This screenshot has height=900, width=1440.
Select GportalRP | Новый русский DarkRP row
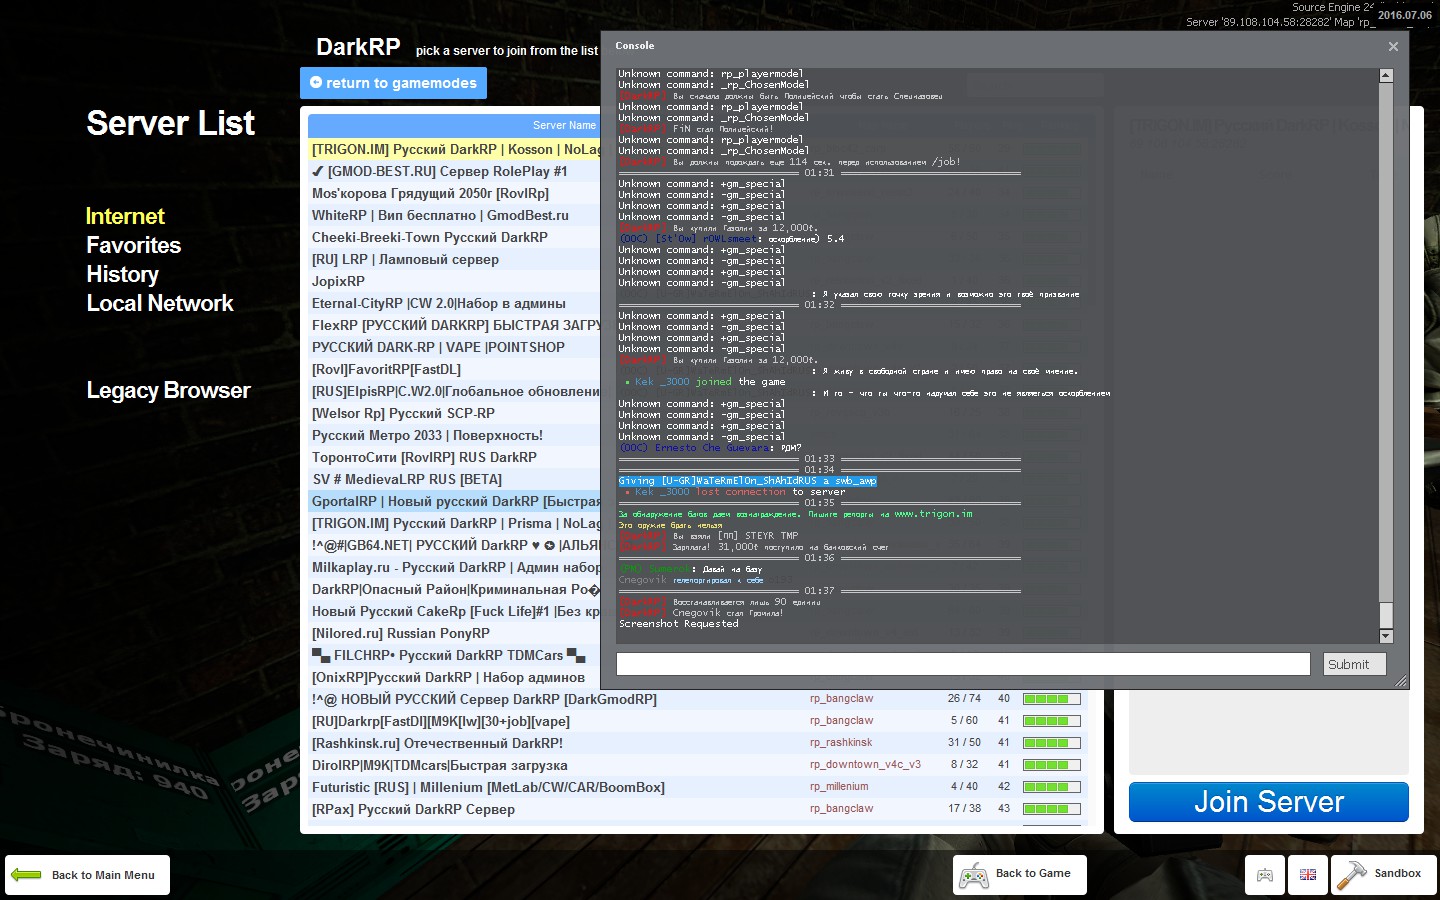tap(455, 501)
